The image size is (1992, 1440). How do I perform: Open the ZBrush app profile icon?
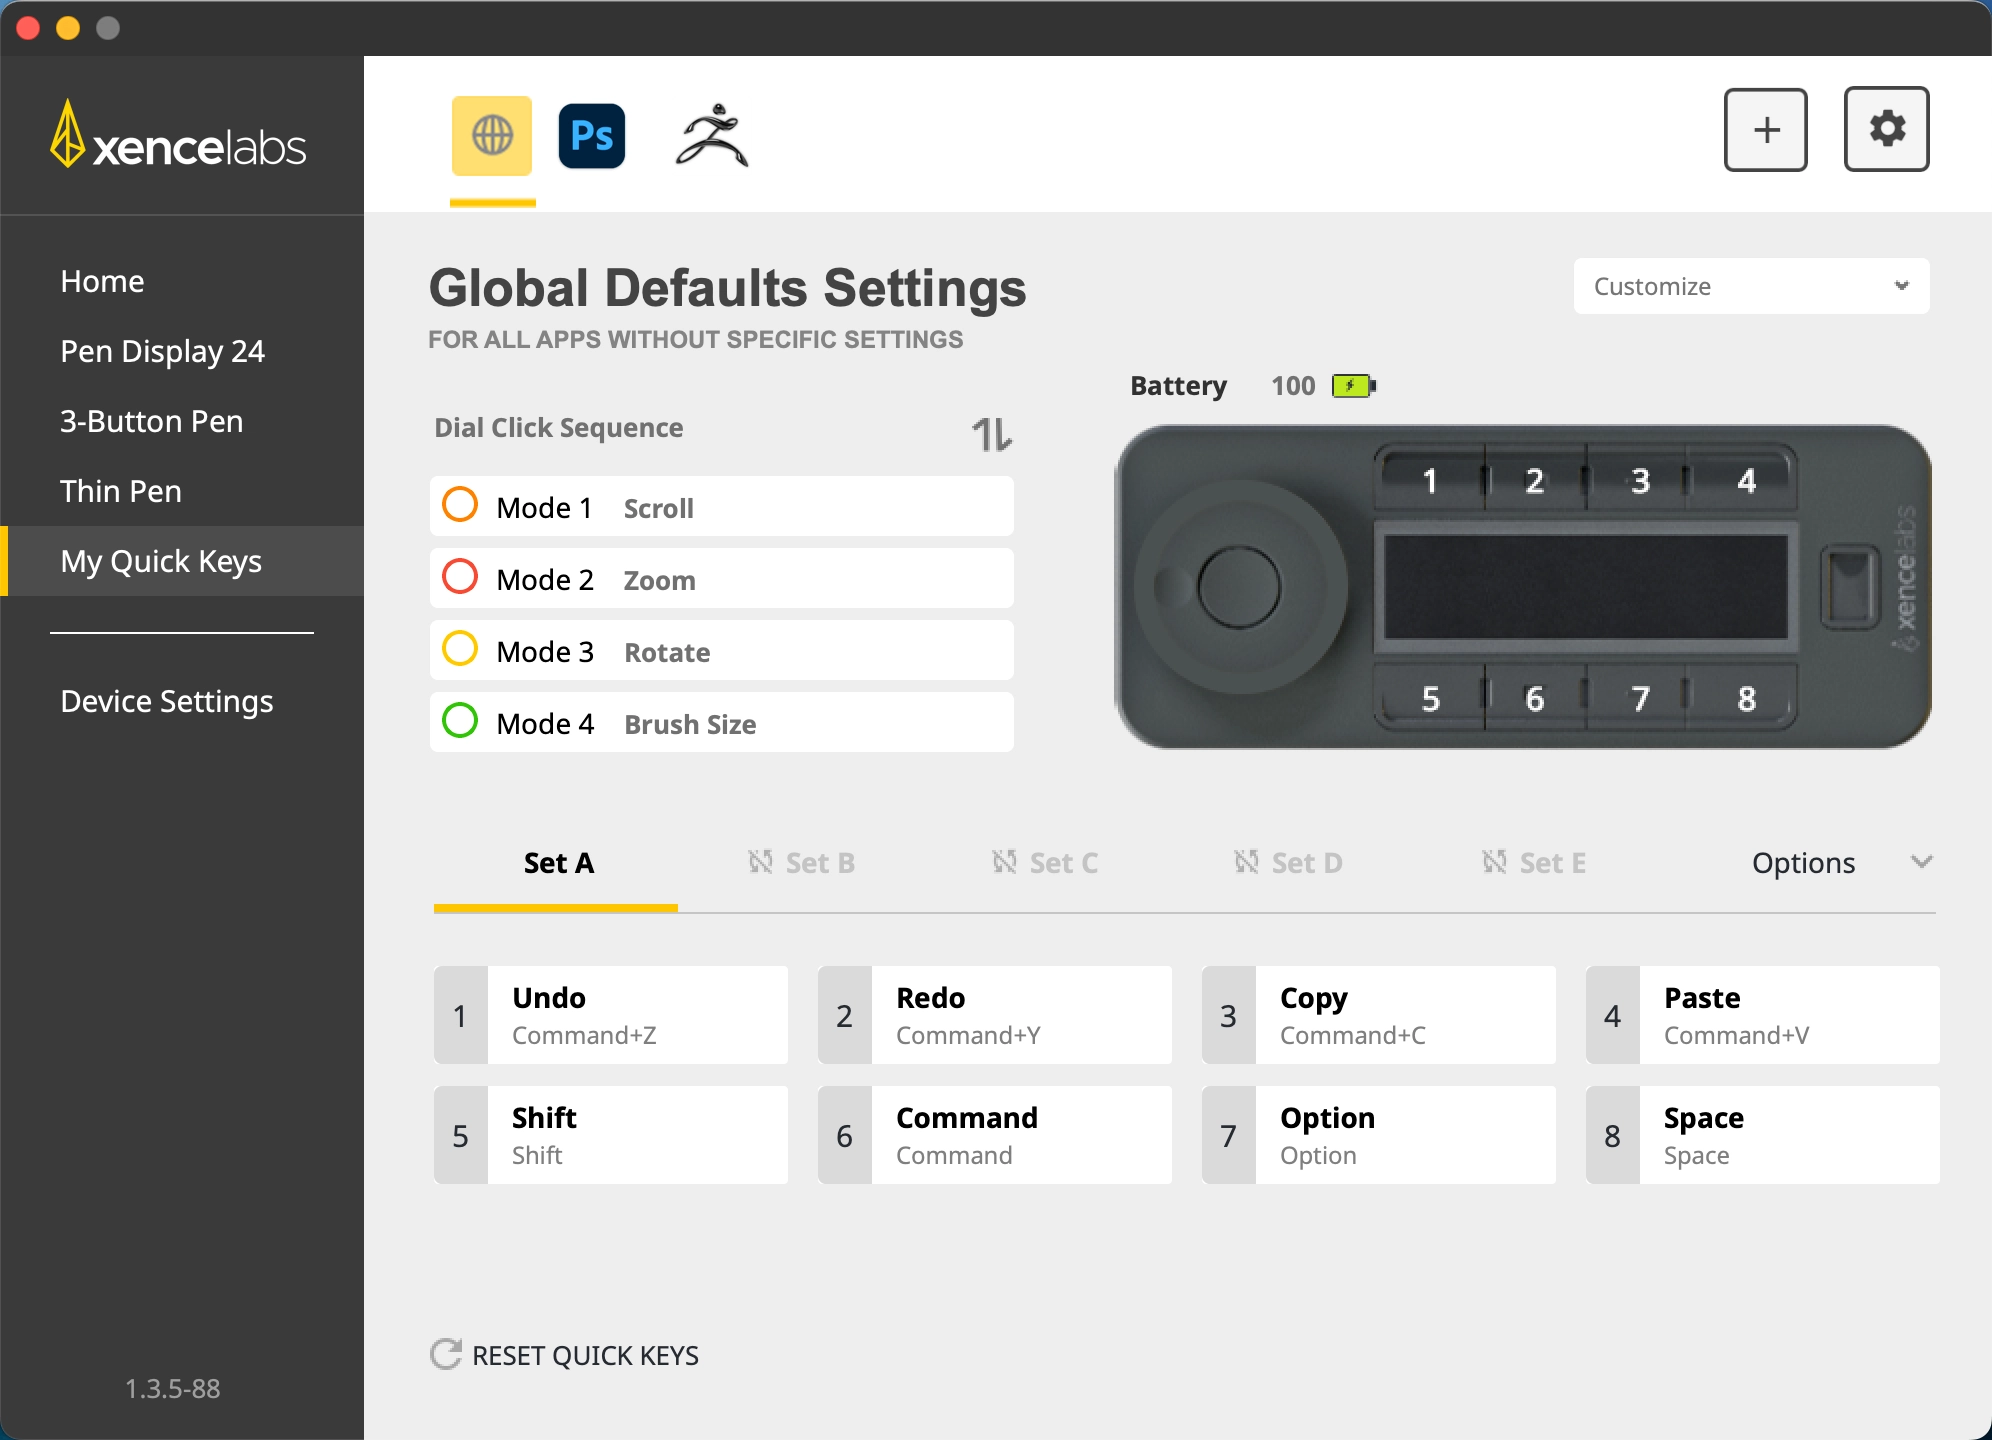point(712,136)
